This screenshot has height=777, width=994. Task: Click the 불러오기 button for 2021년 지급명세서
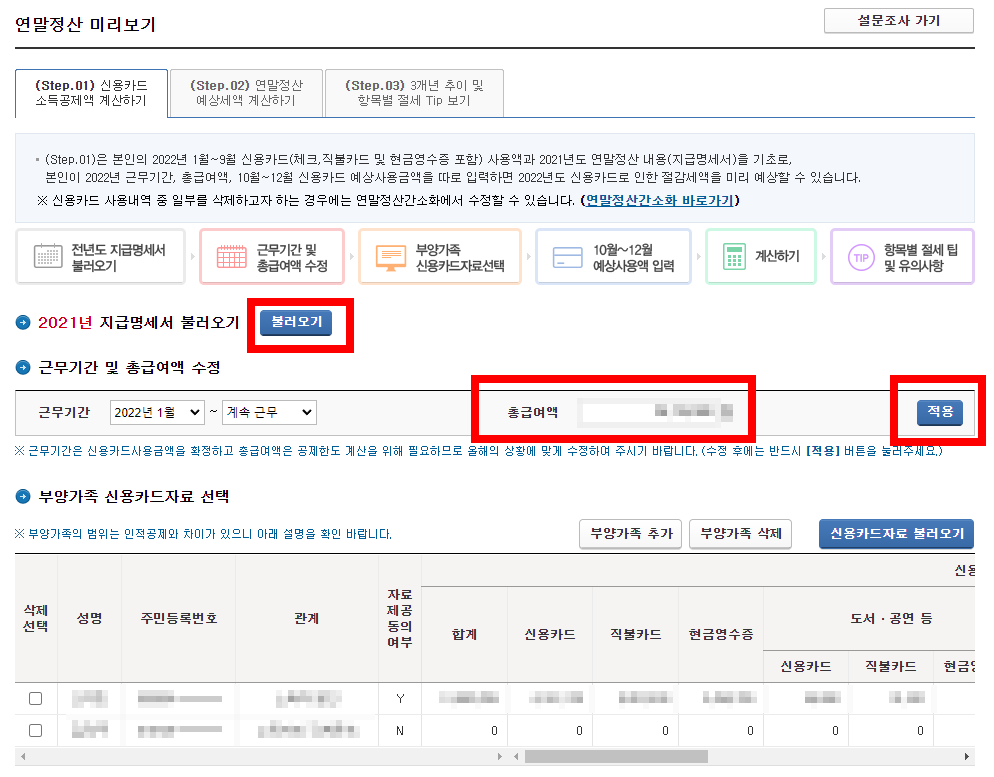(x=297, y=324)
